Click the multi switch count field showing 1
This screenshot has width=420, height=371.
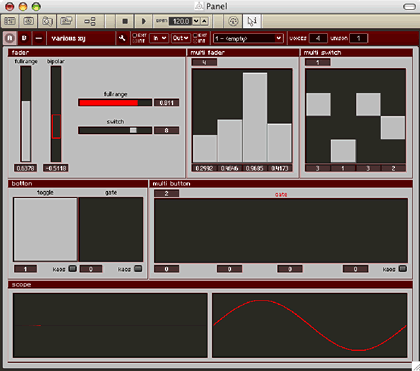click(x=318, y=62)
